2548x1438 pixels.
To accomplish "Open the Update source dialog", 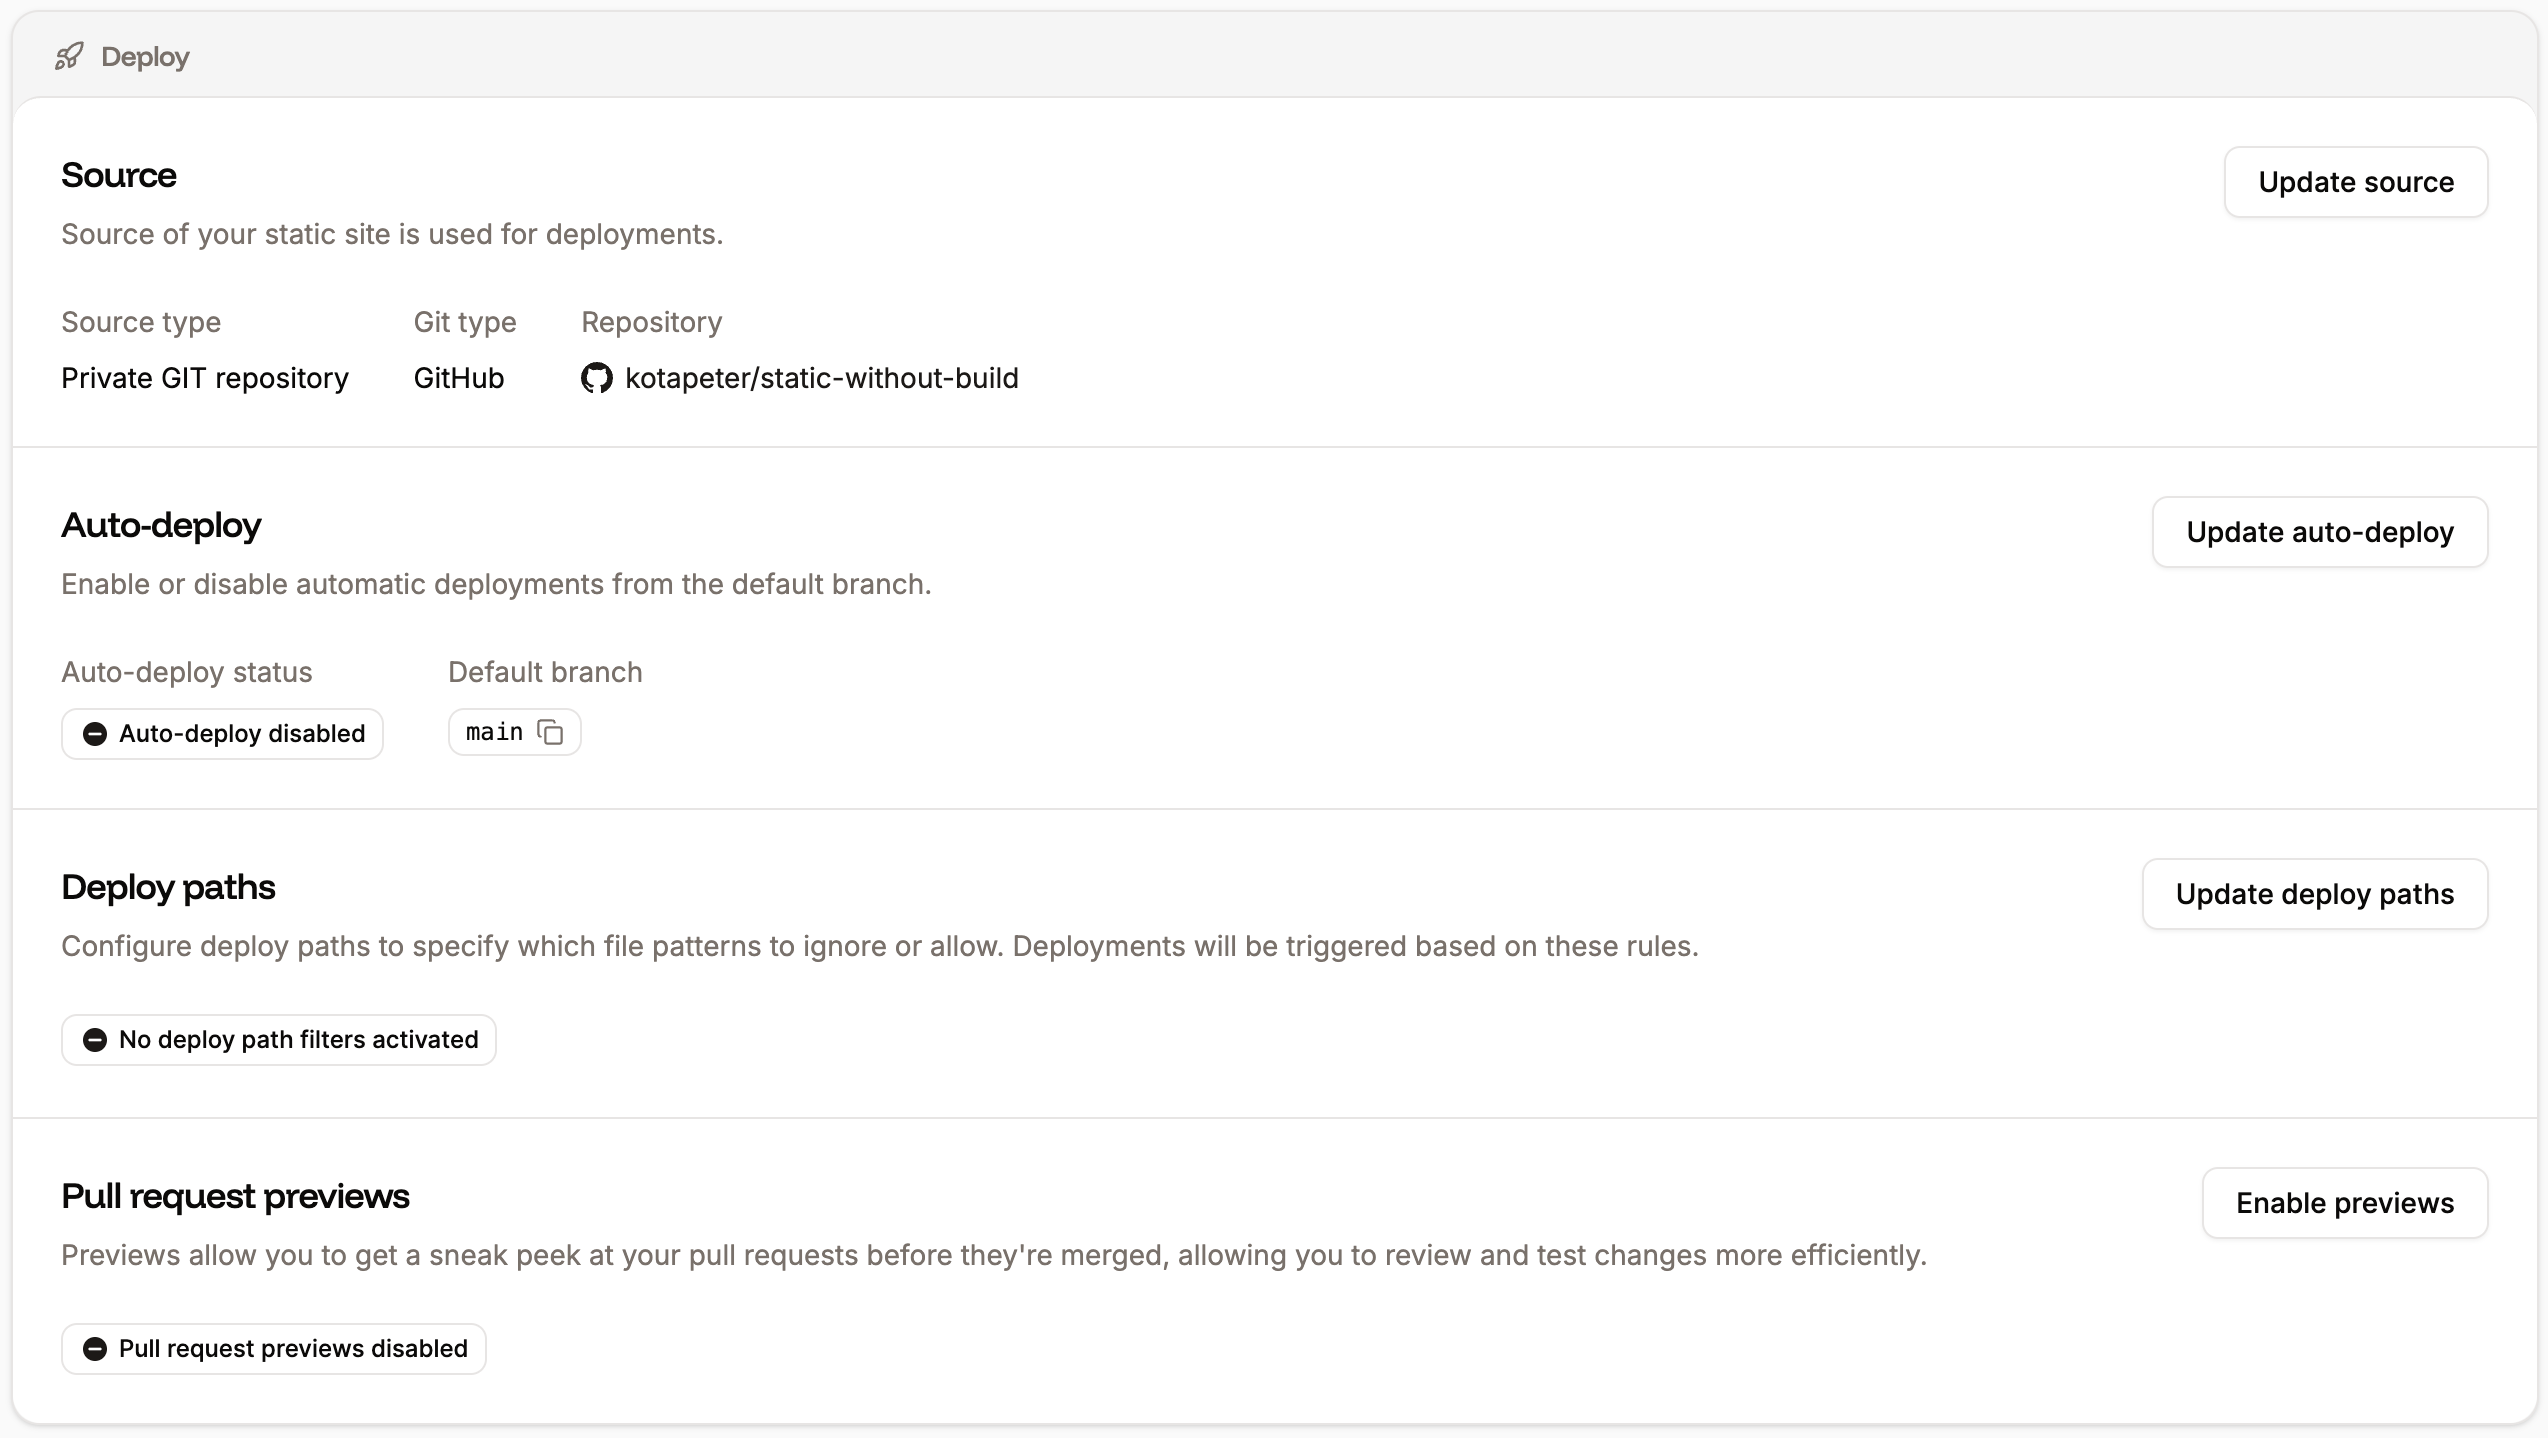I will coord(2355,182).
